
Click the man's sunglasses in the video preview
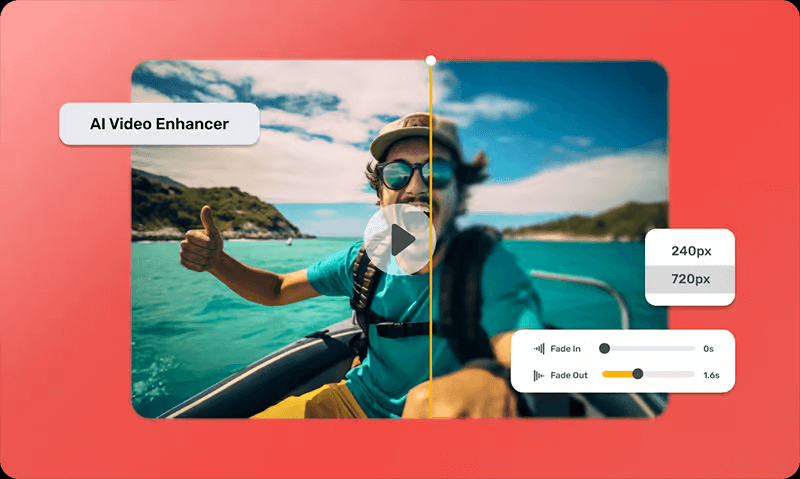414,174
